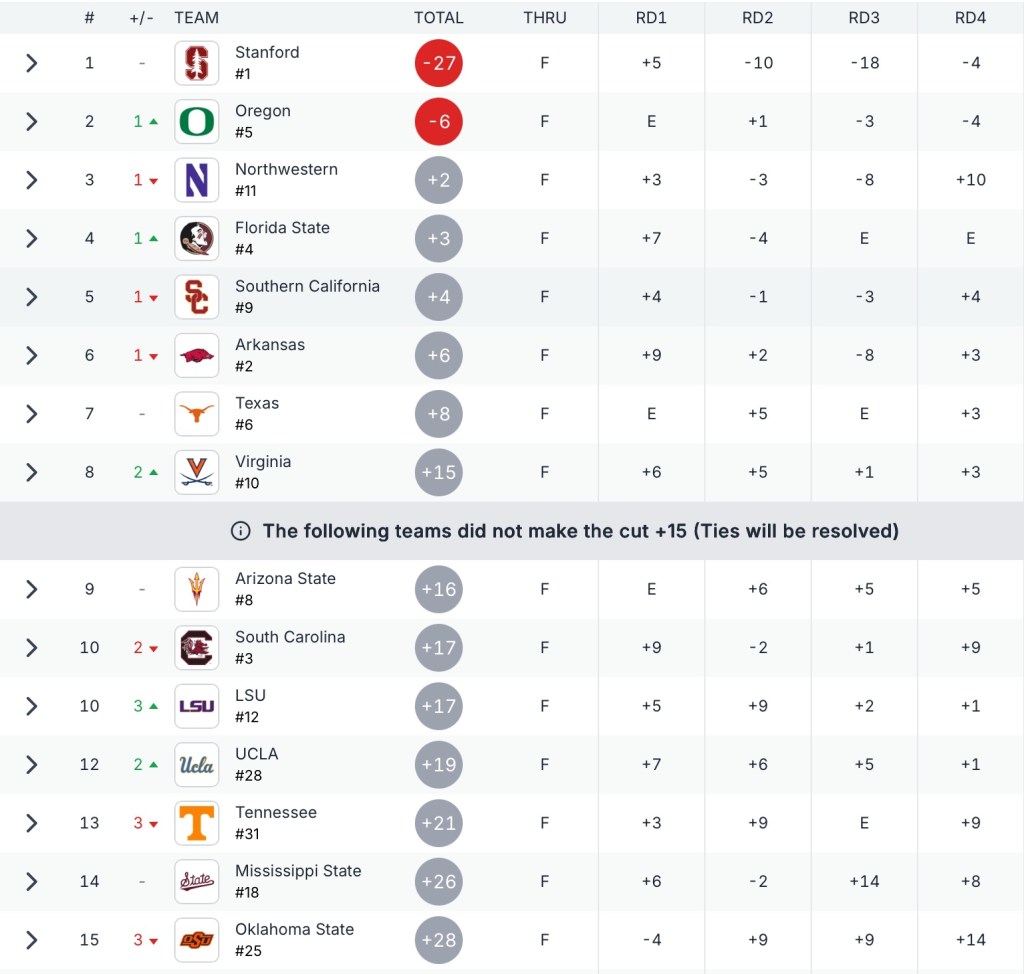This screenshot has width=1024, height=974.
Task: Expand the Arizona State row
Action: pos(31,589)
